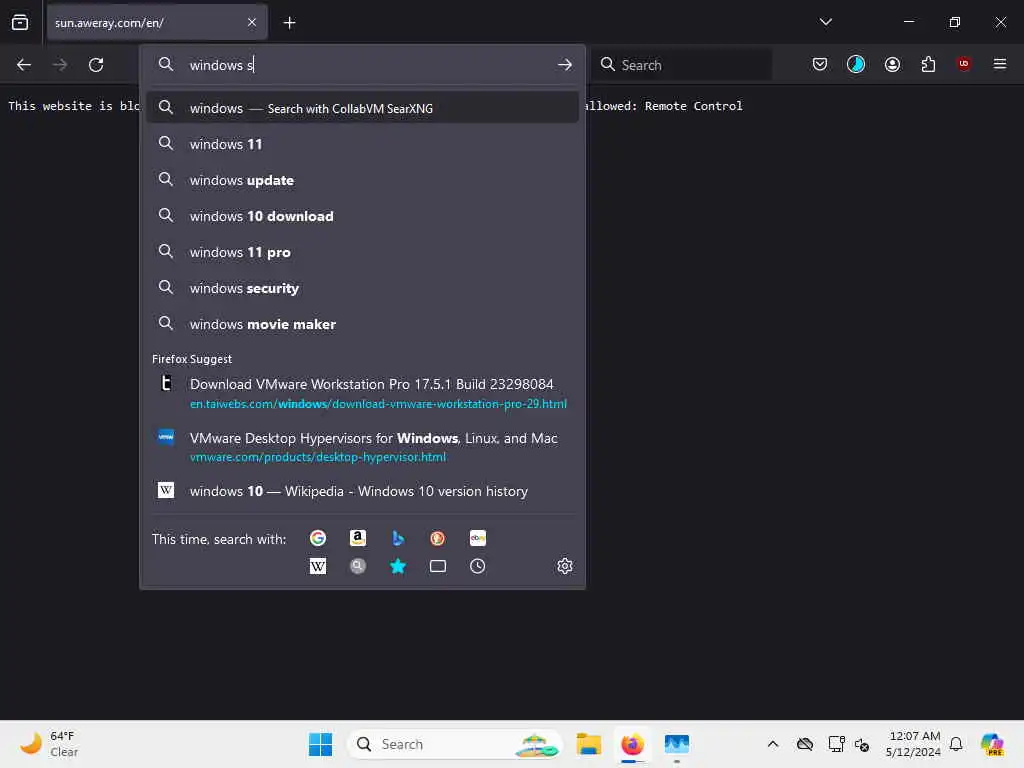The image size is (1024, 768).
Task: Search open tabs with the tab icon
Action: [x=438, y=566]
